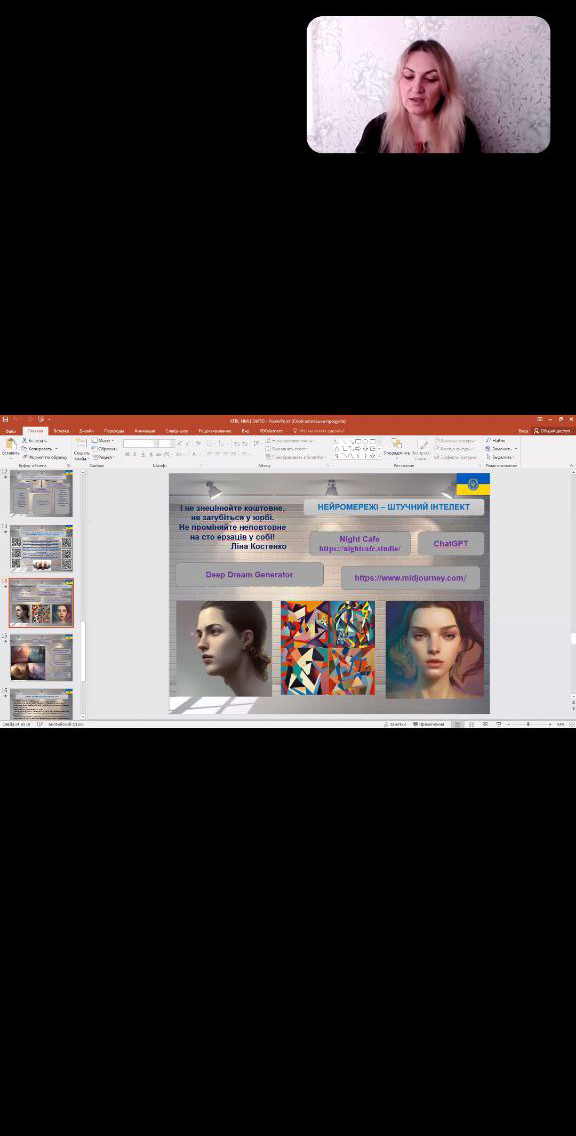Image resolution: width=576 pixels, height=1136 pixels.
Task: Expand the shapes gallery More arrow
Action: pyautogui.click(x=379, y=456)
